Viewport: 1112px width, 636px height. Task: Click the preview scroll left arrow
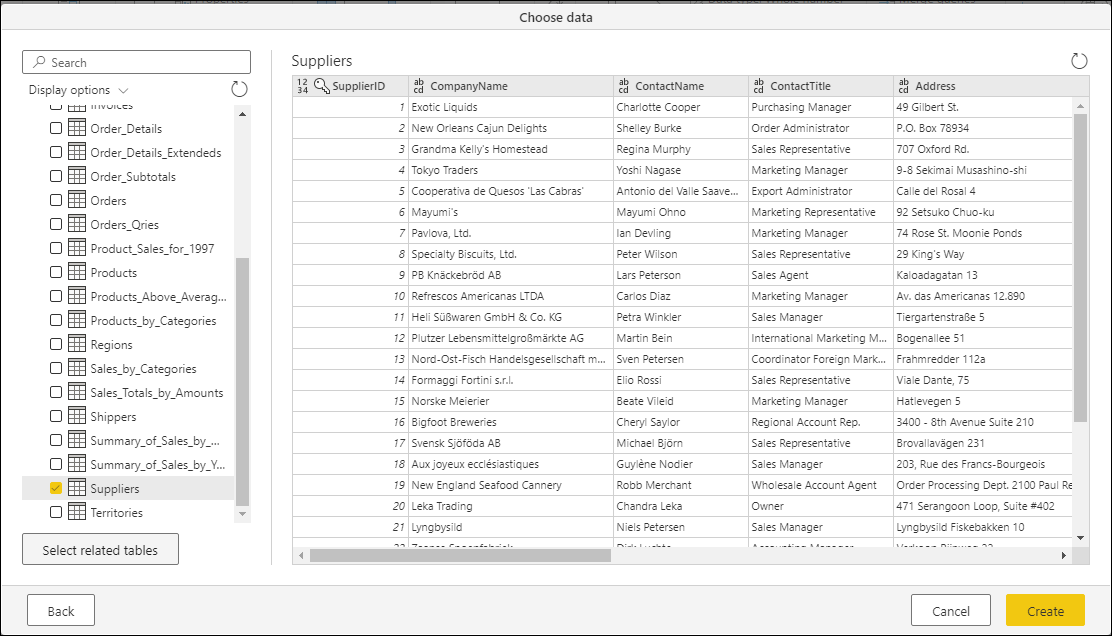(x=301, y=555)
